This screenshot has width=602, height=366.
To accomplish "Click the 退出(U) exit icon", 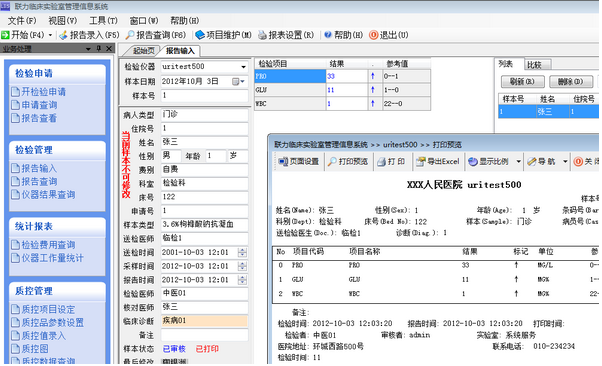I will [x=373, y=35].
